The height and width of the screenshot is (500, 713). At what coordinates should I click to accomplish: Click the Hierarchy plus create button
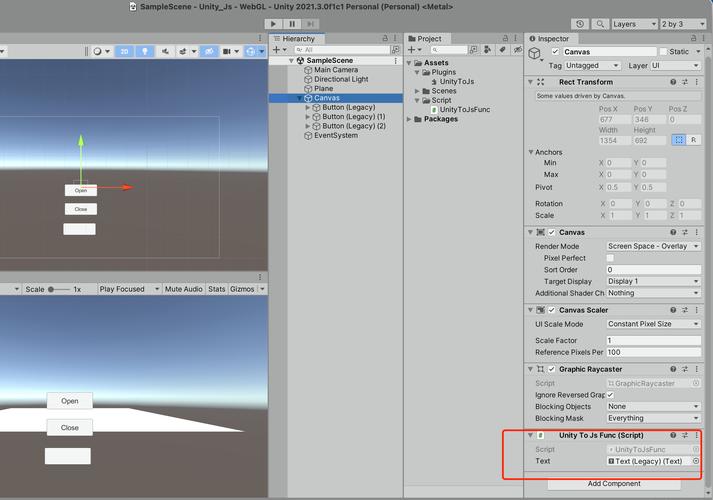pyautogui.click(x=279, y=50)
